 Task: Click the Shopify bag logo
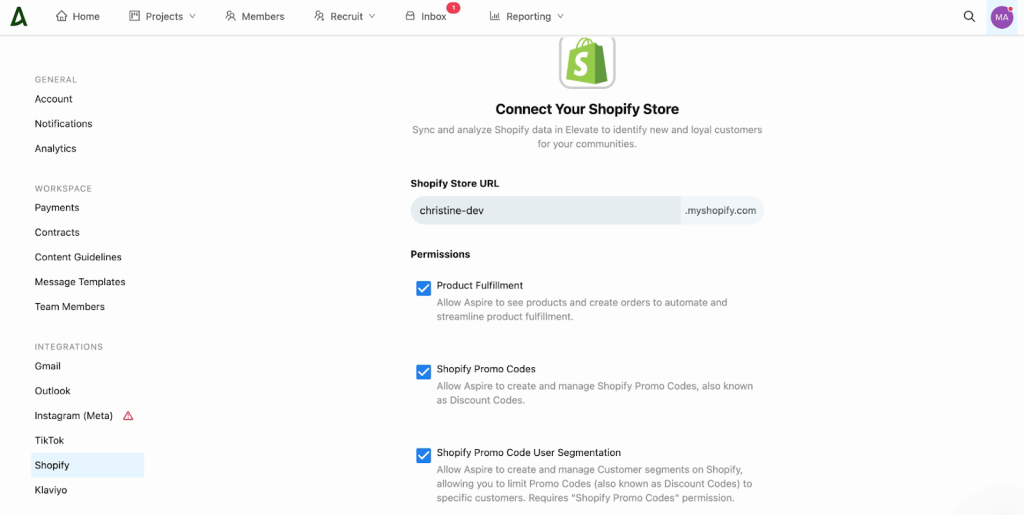tap(587, 61)
